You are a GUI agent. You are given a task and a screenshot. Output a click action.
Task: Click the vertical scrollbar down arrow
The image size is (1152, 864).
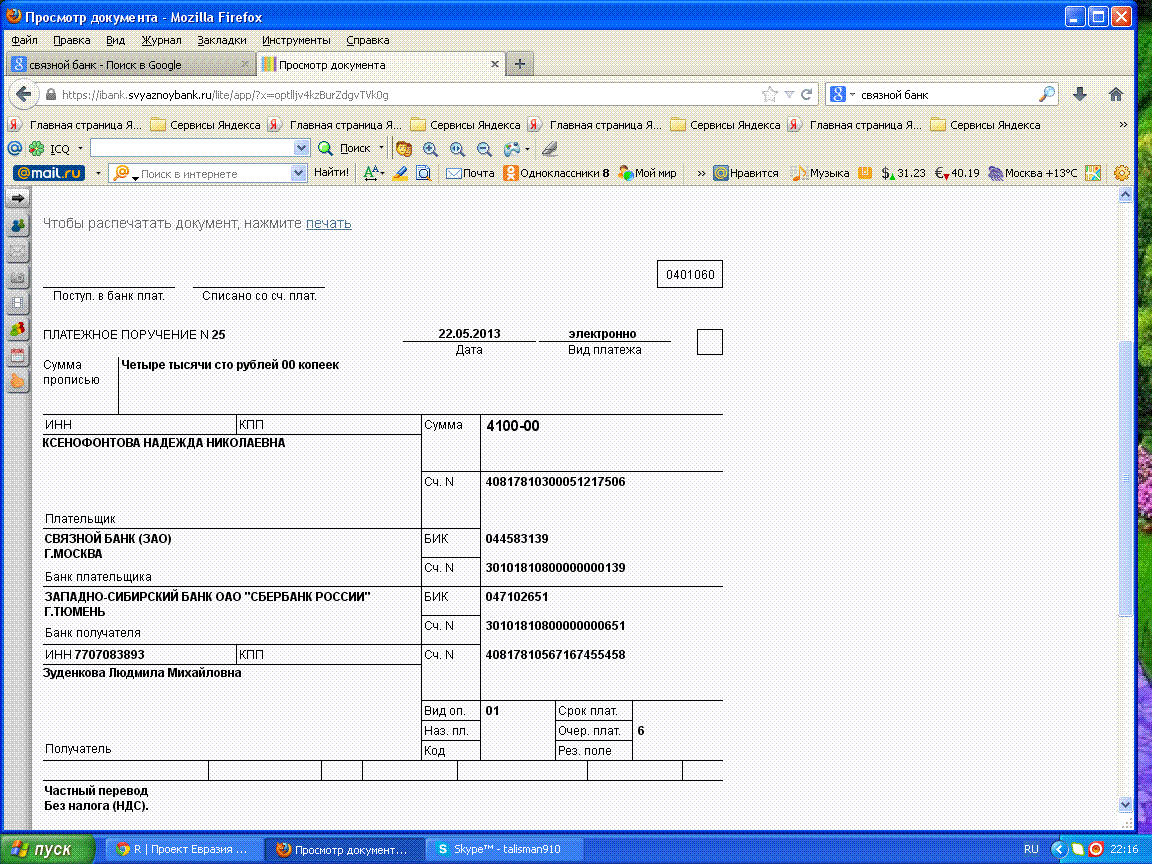(x=1125, y=804)
